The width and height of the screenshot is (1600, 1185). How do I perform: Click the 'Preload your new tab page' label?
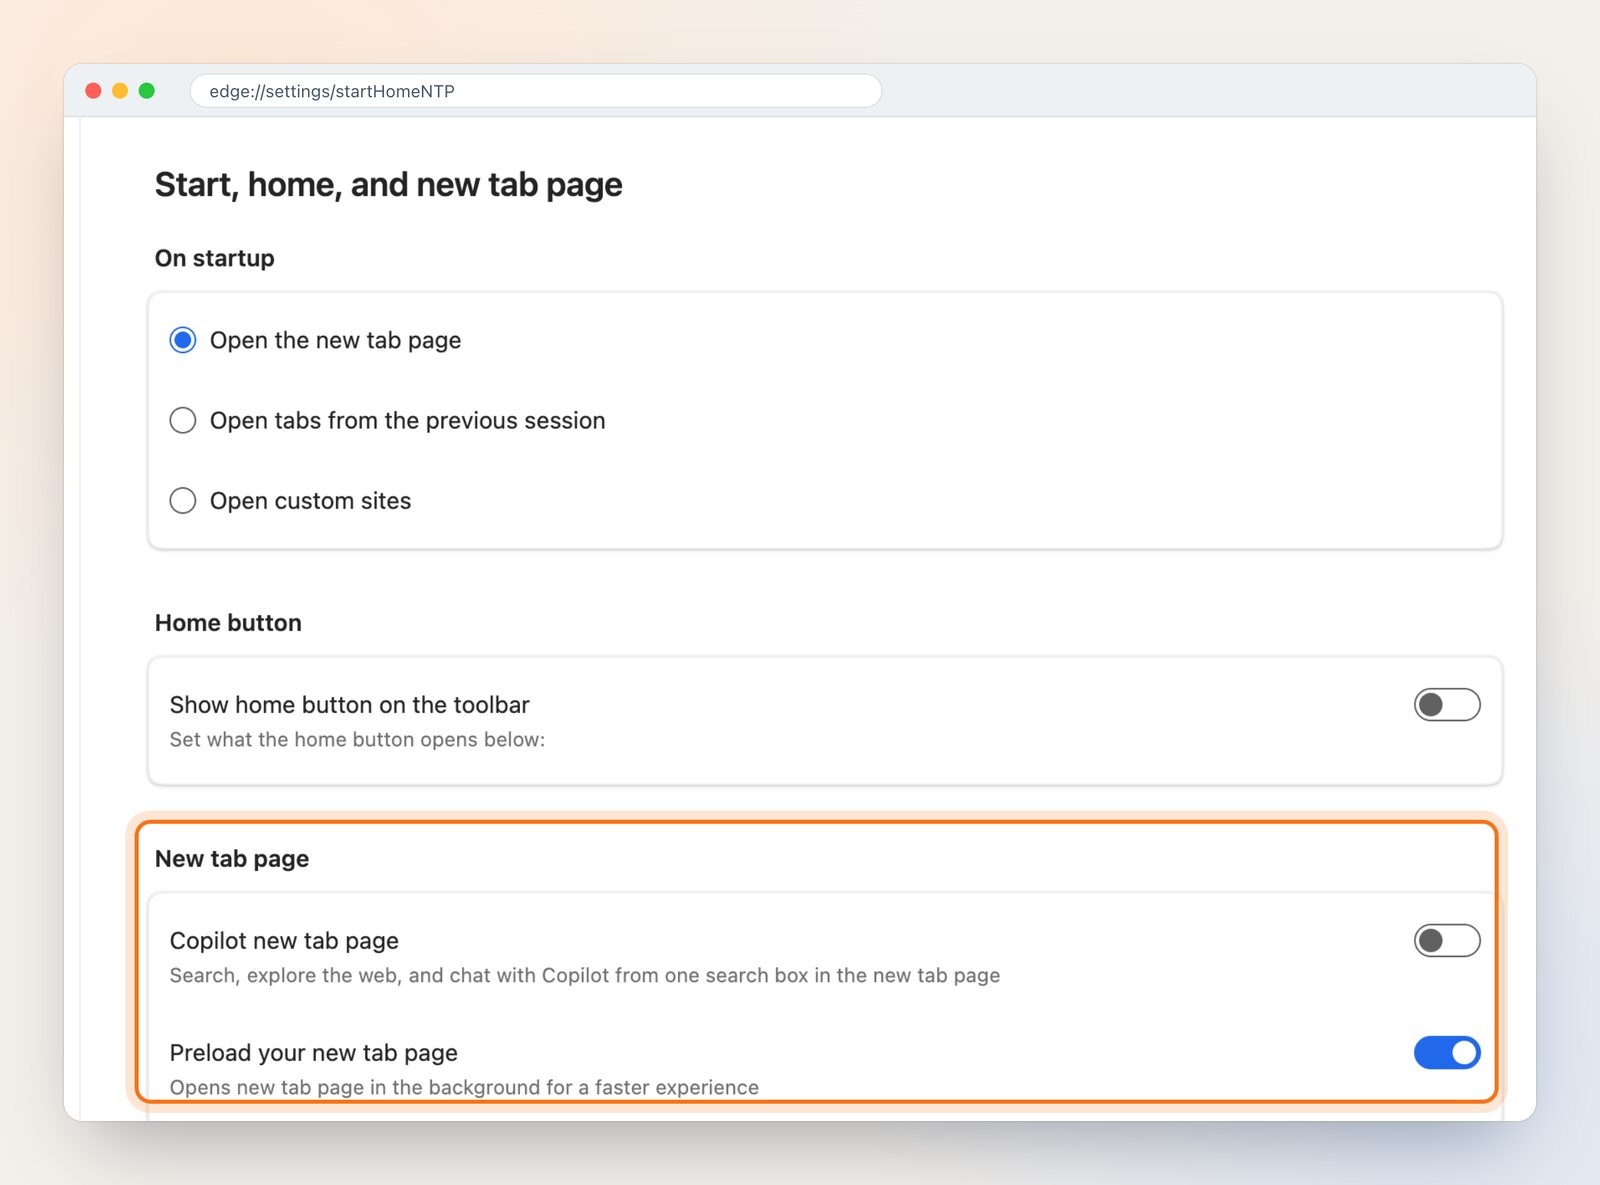314,1053
